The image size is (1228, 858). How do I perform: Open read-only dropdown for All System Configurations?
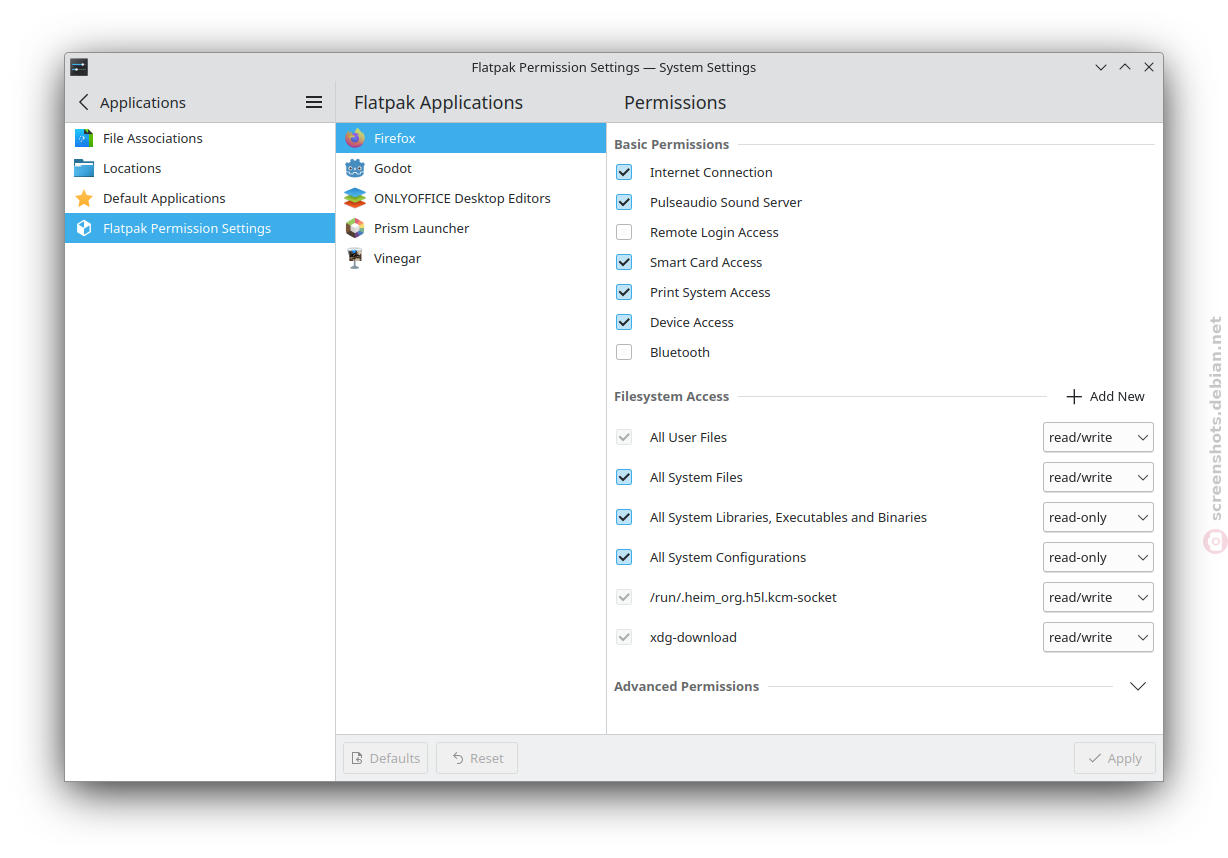[x=1098, y=557]
